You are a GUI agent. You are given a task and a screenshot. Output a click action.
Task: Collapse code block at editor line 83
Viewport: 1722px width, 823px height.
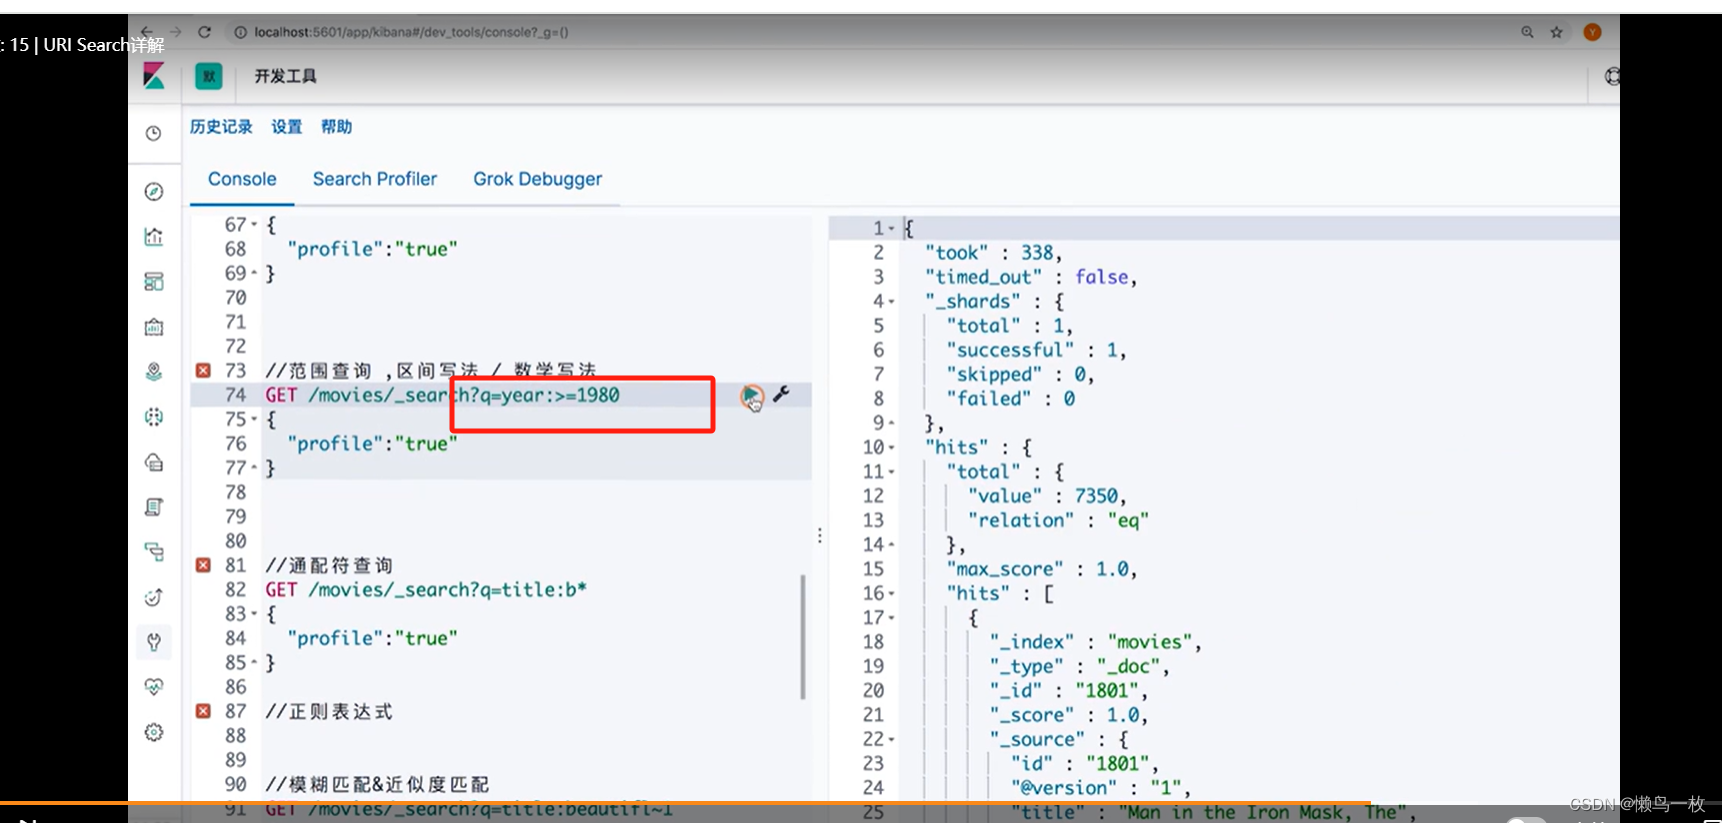tap(254, 614)
